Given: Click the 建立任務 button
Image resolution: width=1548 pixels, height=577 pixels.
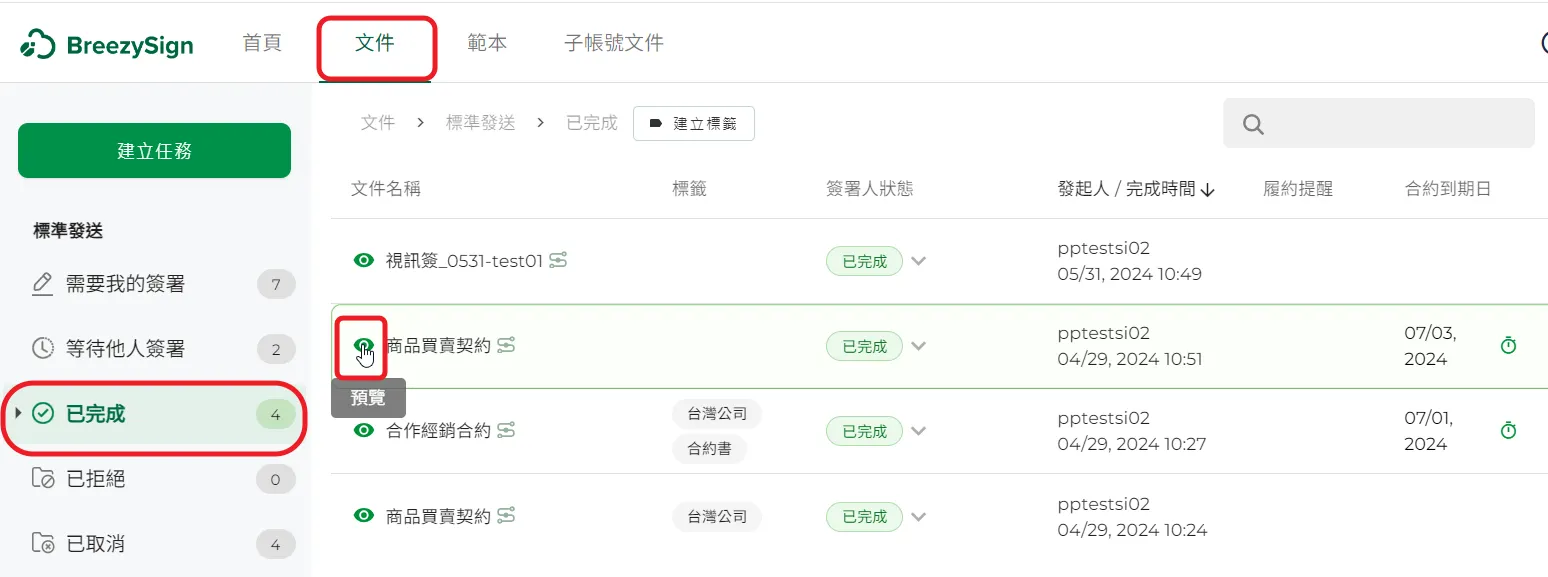Looking at the screenshot, I should pyautogui.click(x=154, y=151).
